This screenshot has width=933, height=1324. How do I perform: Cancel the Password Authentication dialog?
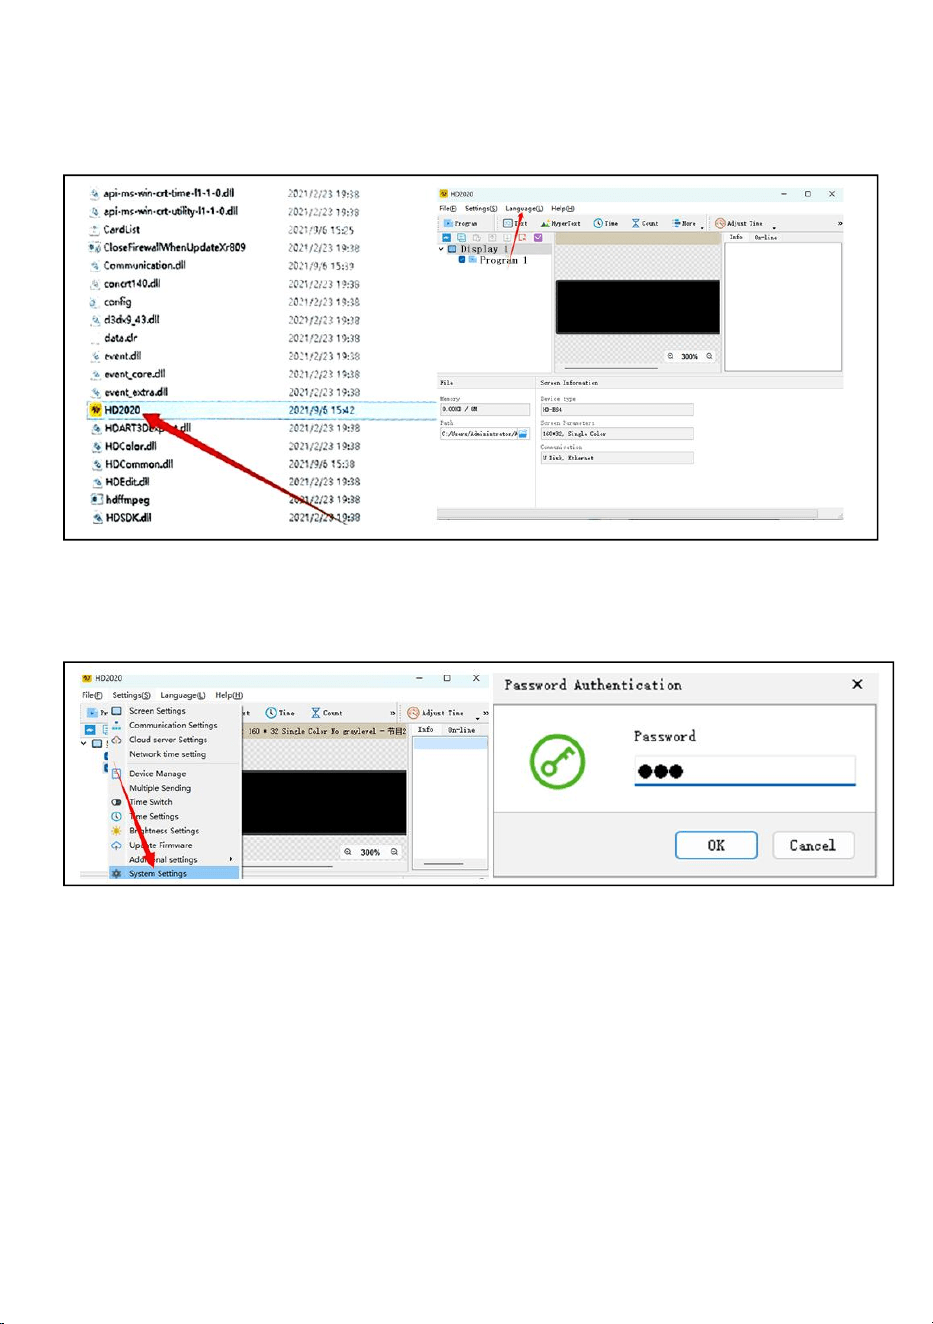(x=813, y=845)
